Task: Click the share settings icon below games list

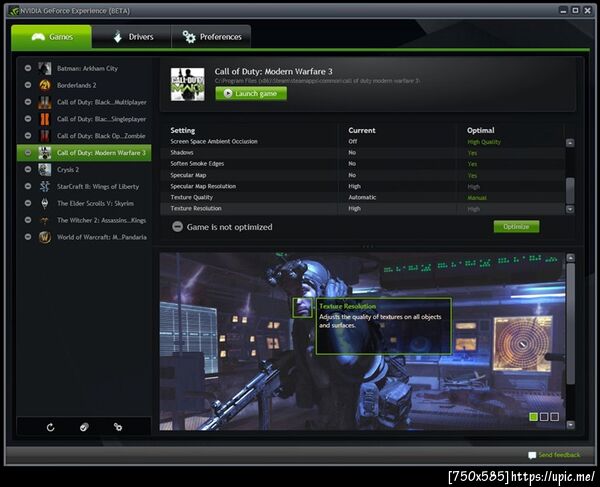Action: click(118, 427)
